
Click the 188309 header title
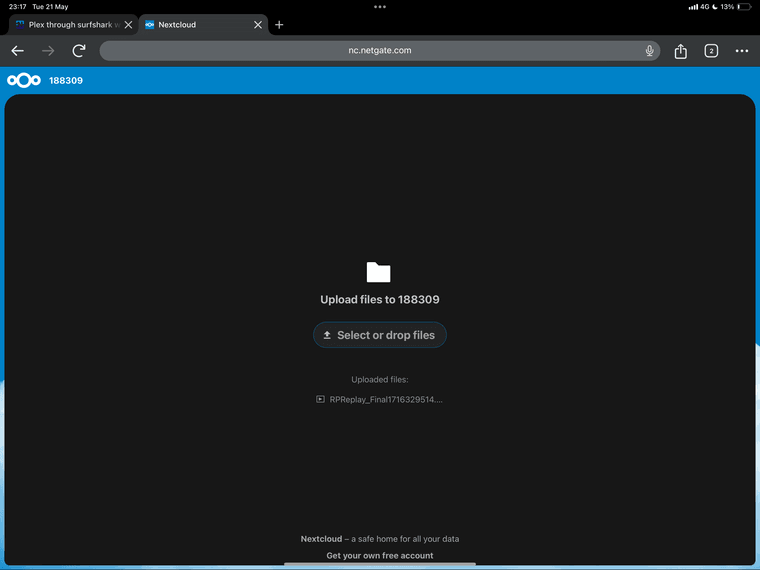click(x=66, y=80)
